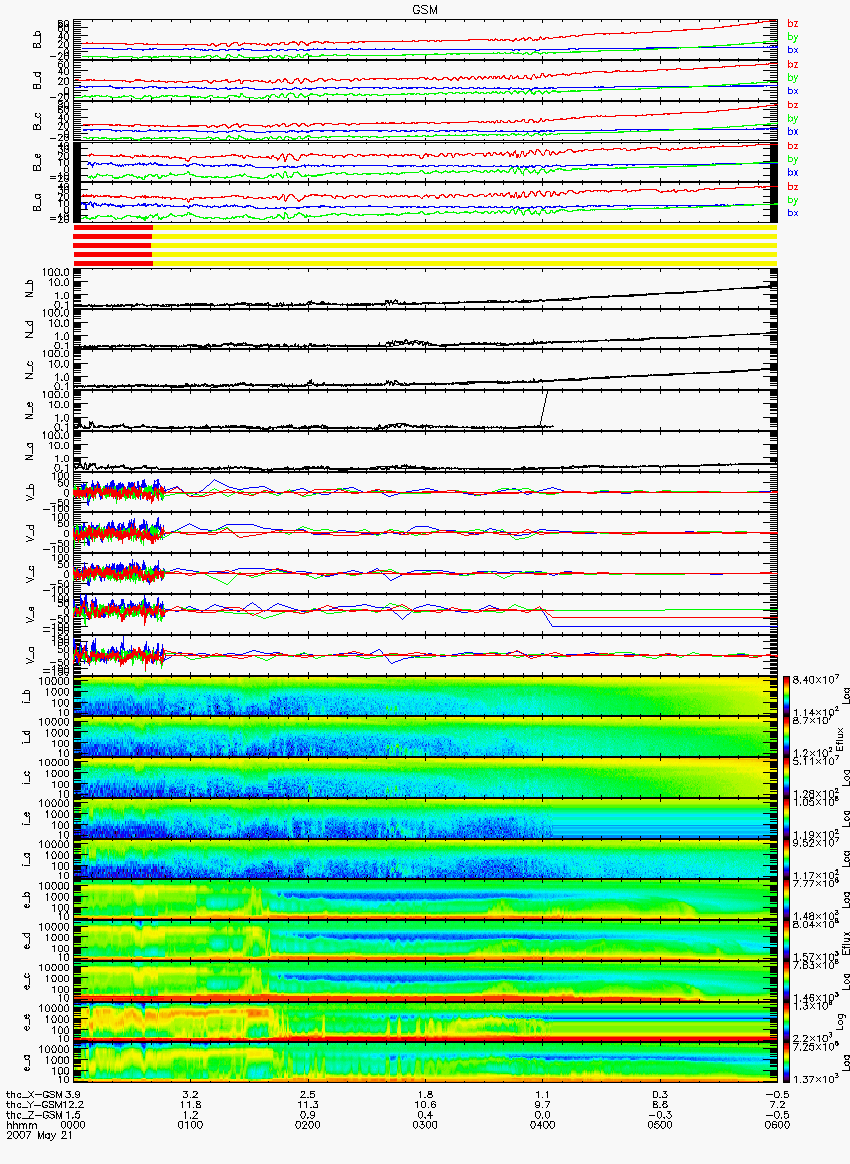Click the color scale bar beside e_b
Image resolution: width=850 pixels, height=1164 pixels.
tap(786, 900)
